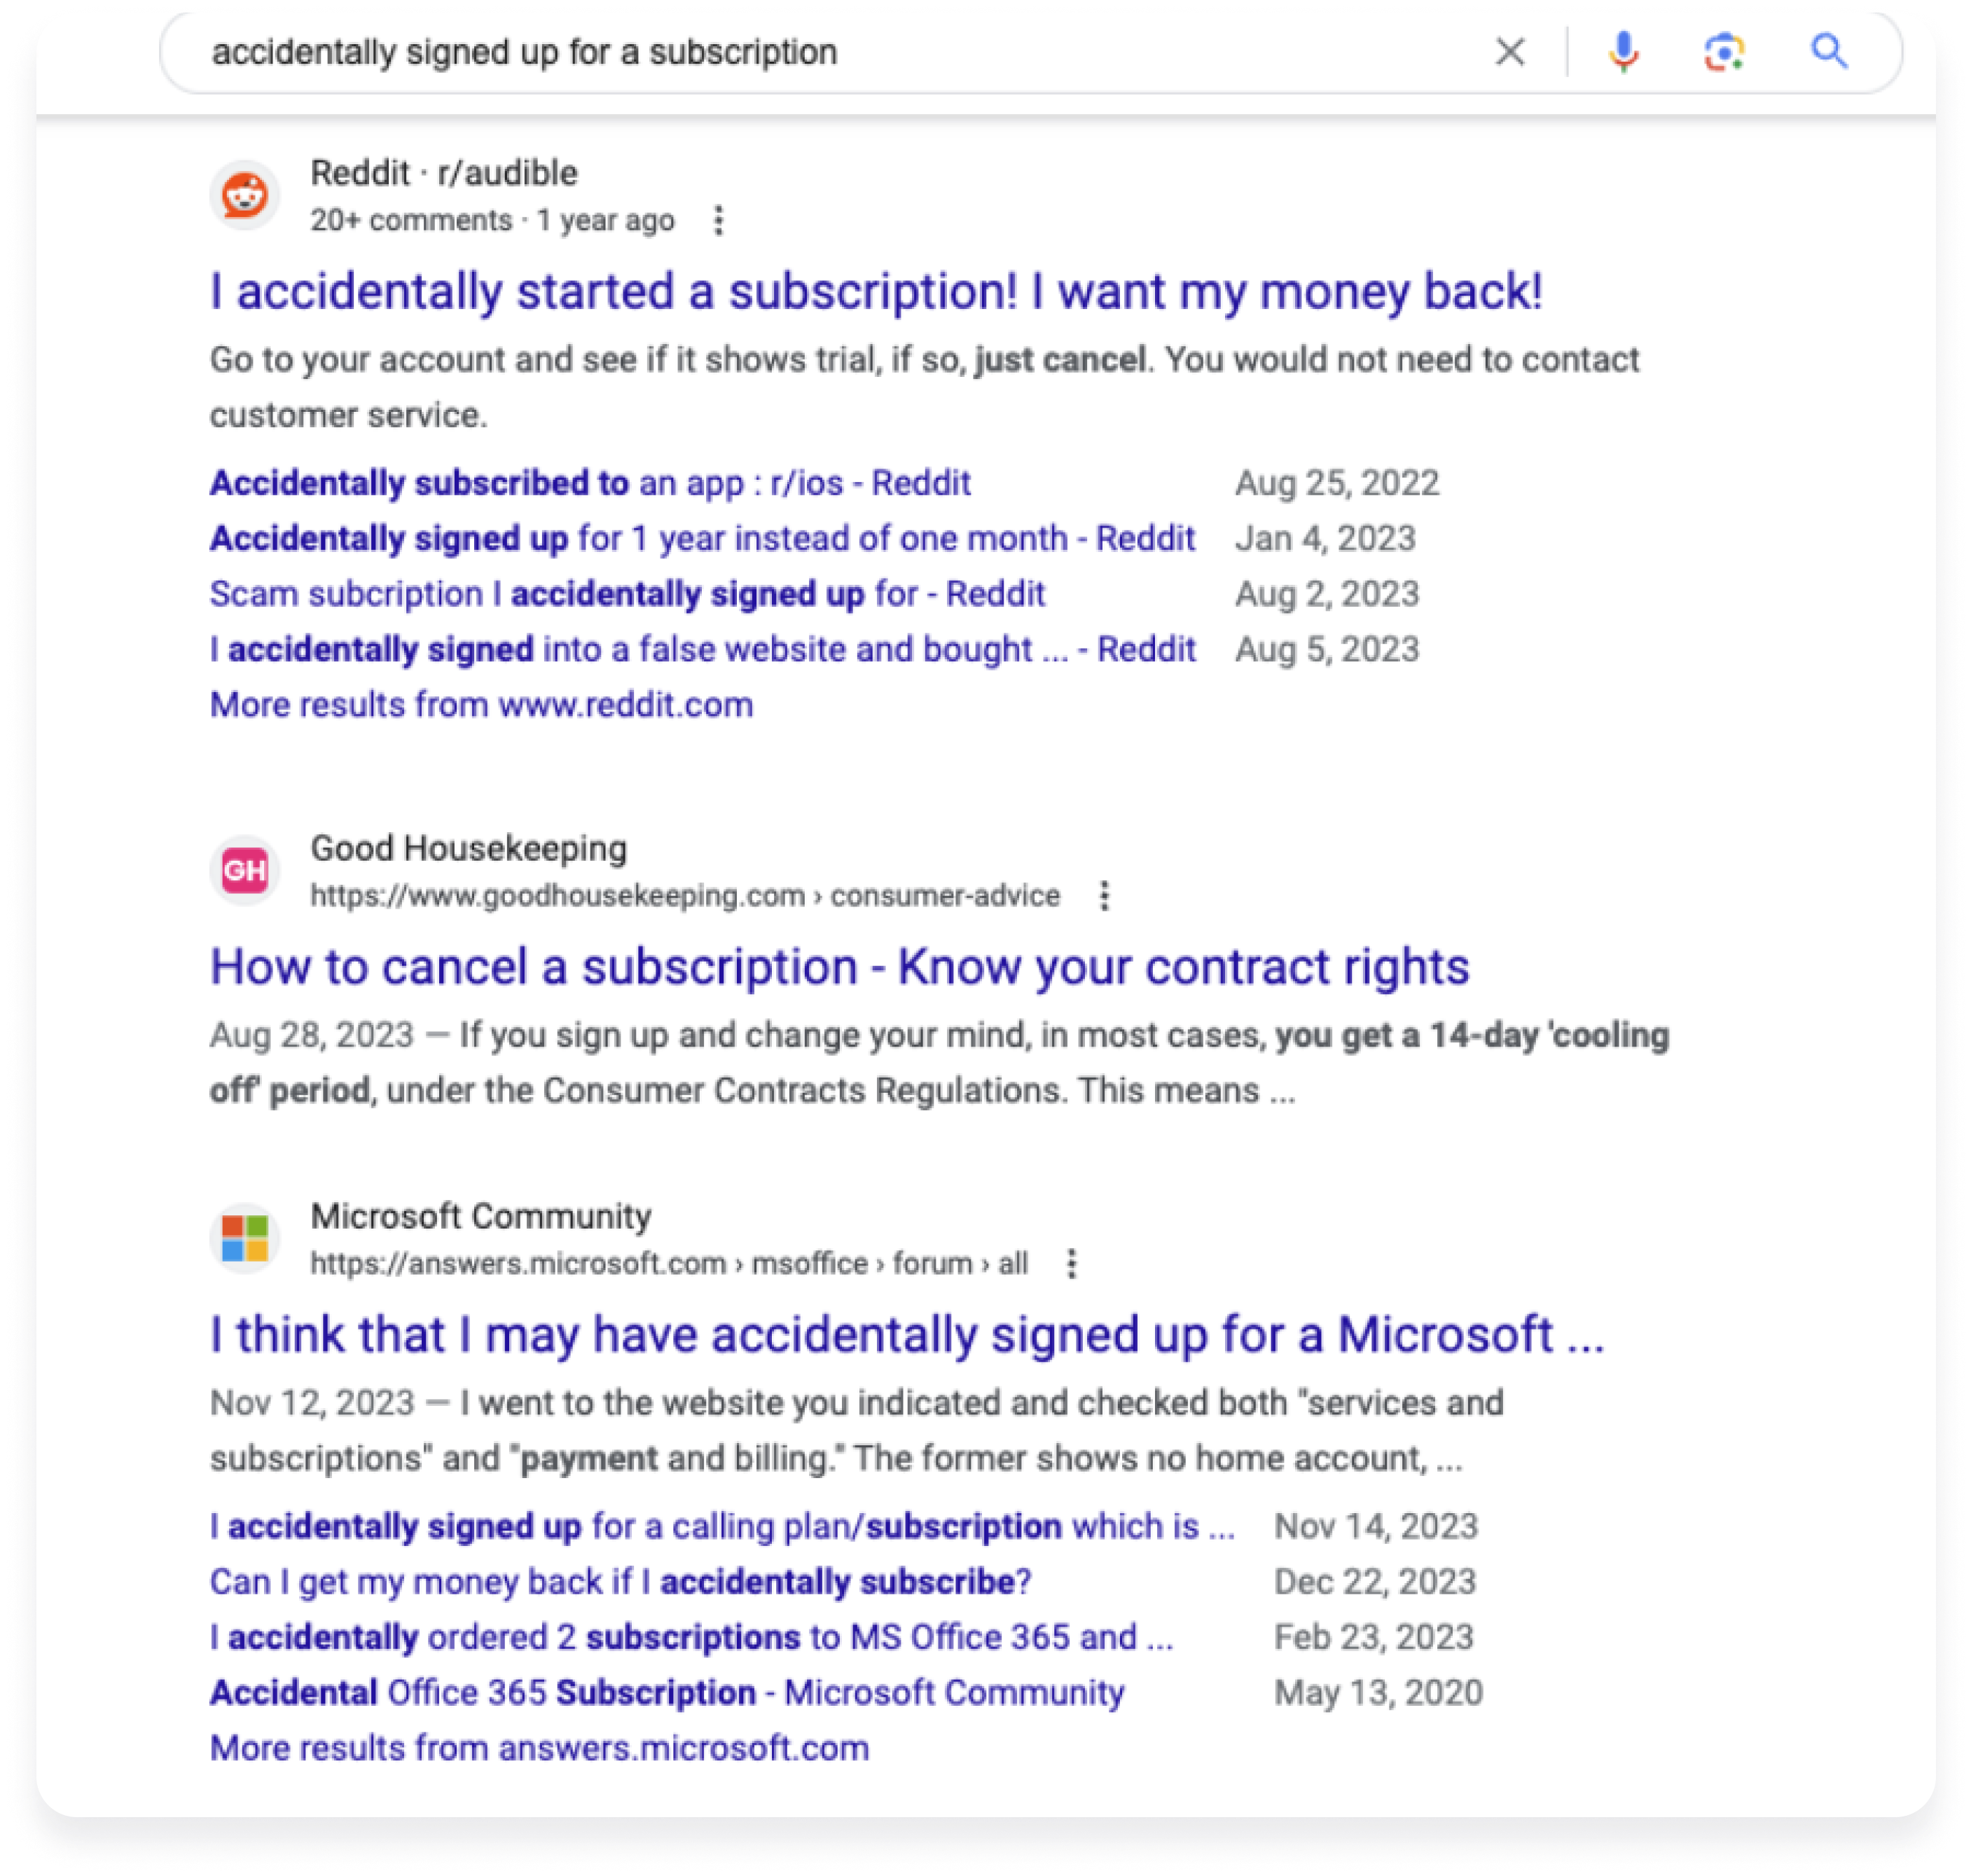1971x1876 pixels.
Task: Click the date 'Feb 23, 2023'
Action: 1373,1637
